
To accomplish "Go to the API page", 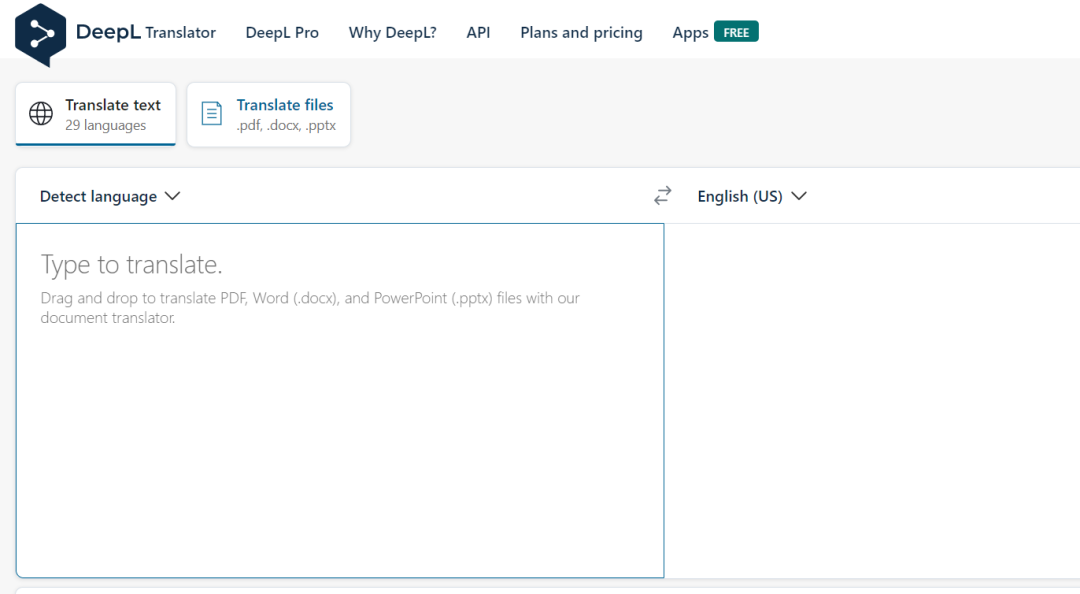I will tap(478, 32).
